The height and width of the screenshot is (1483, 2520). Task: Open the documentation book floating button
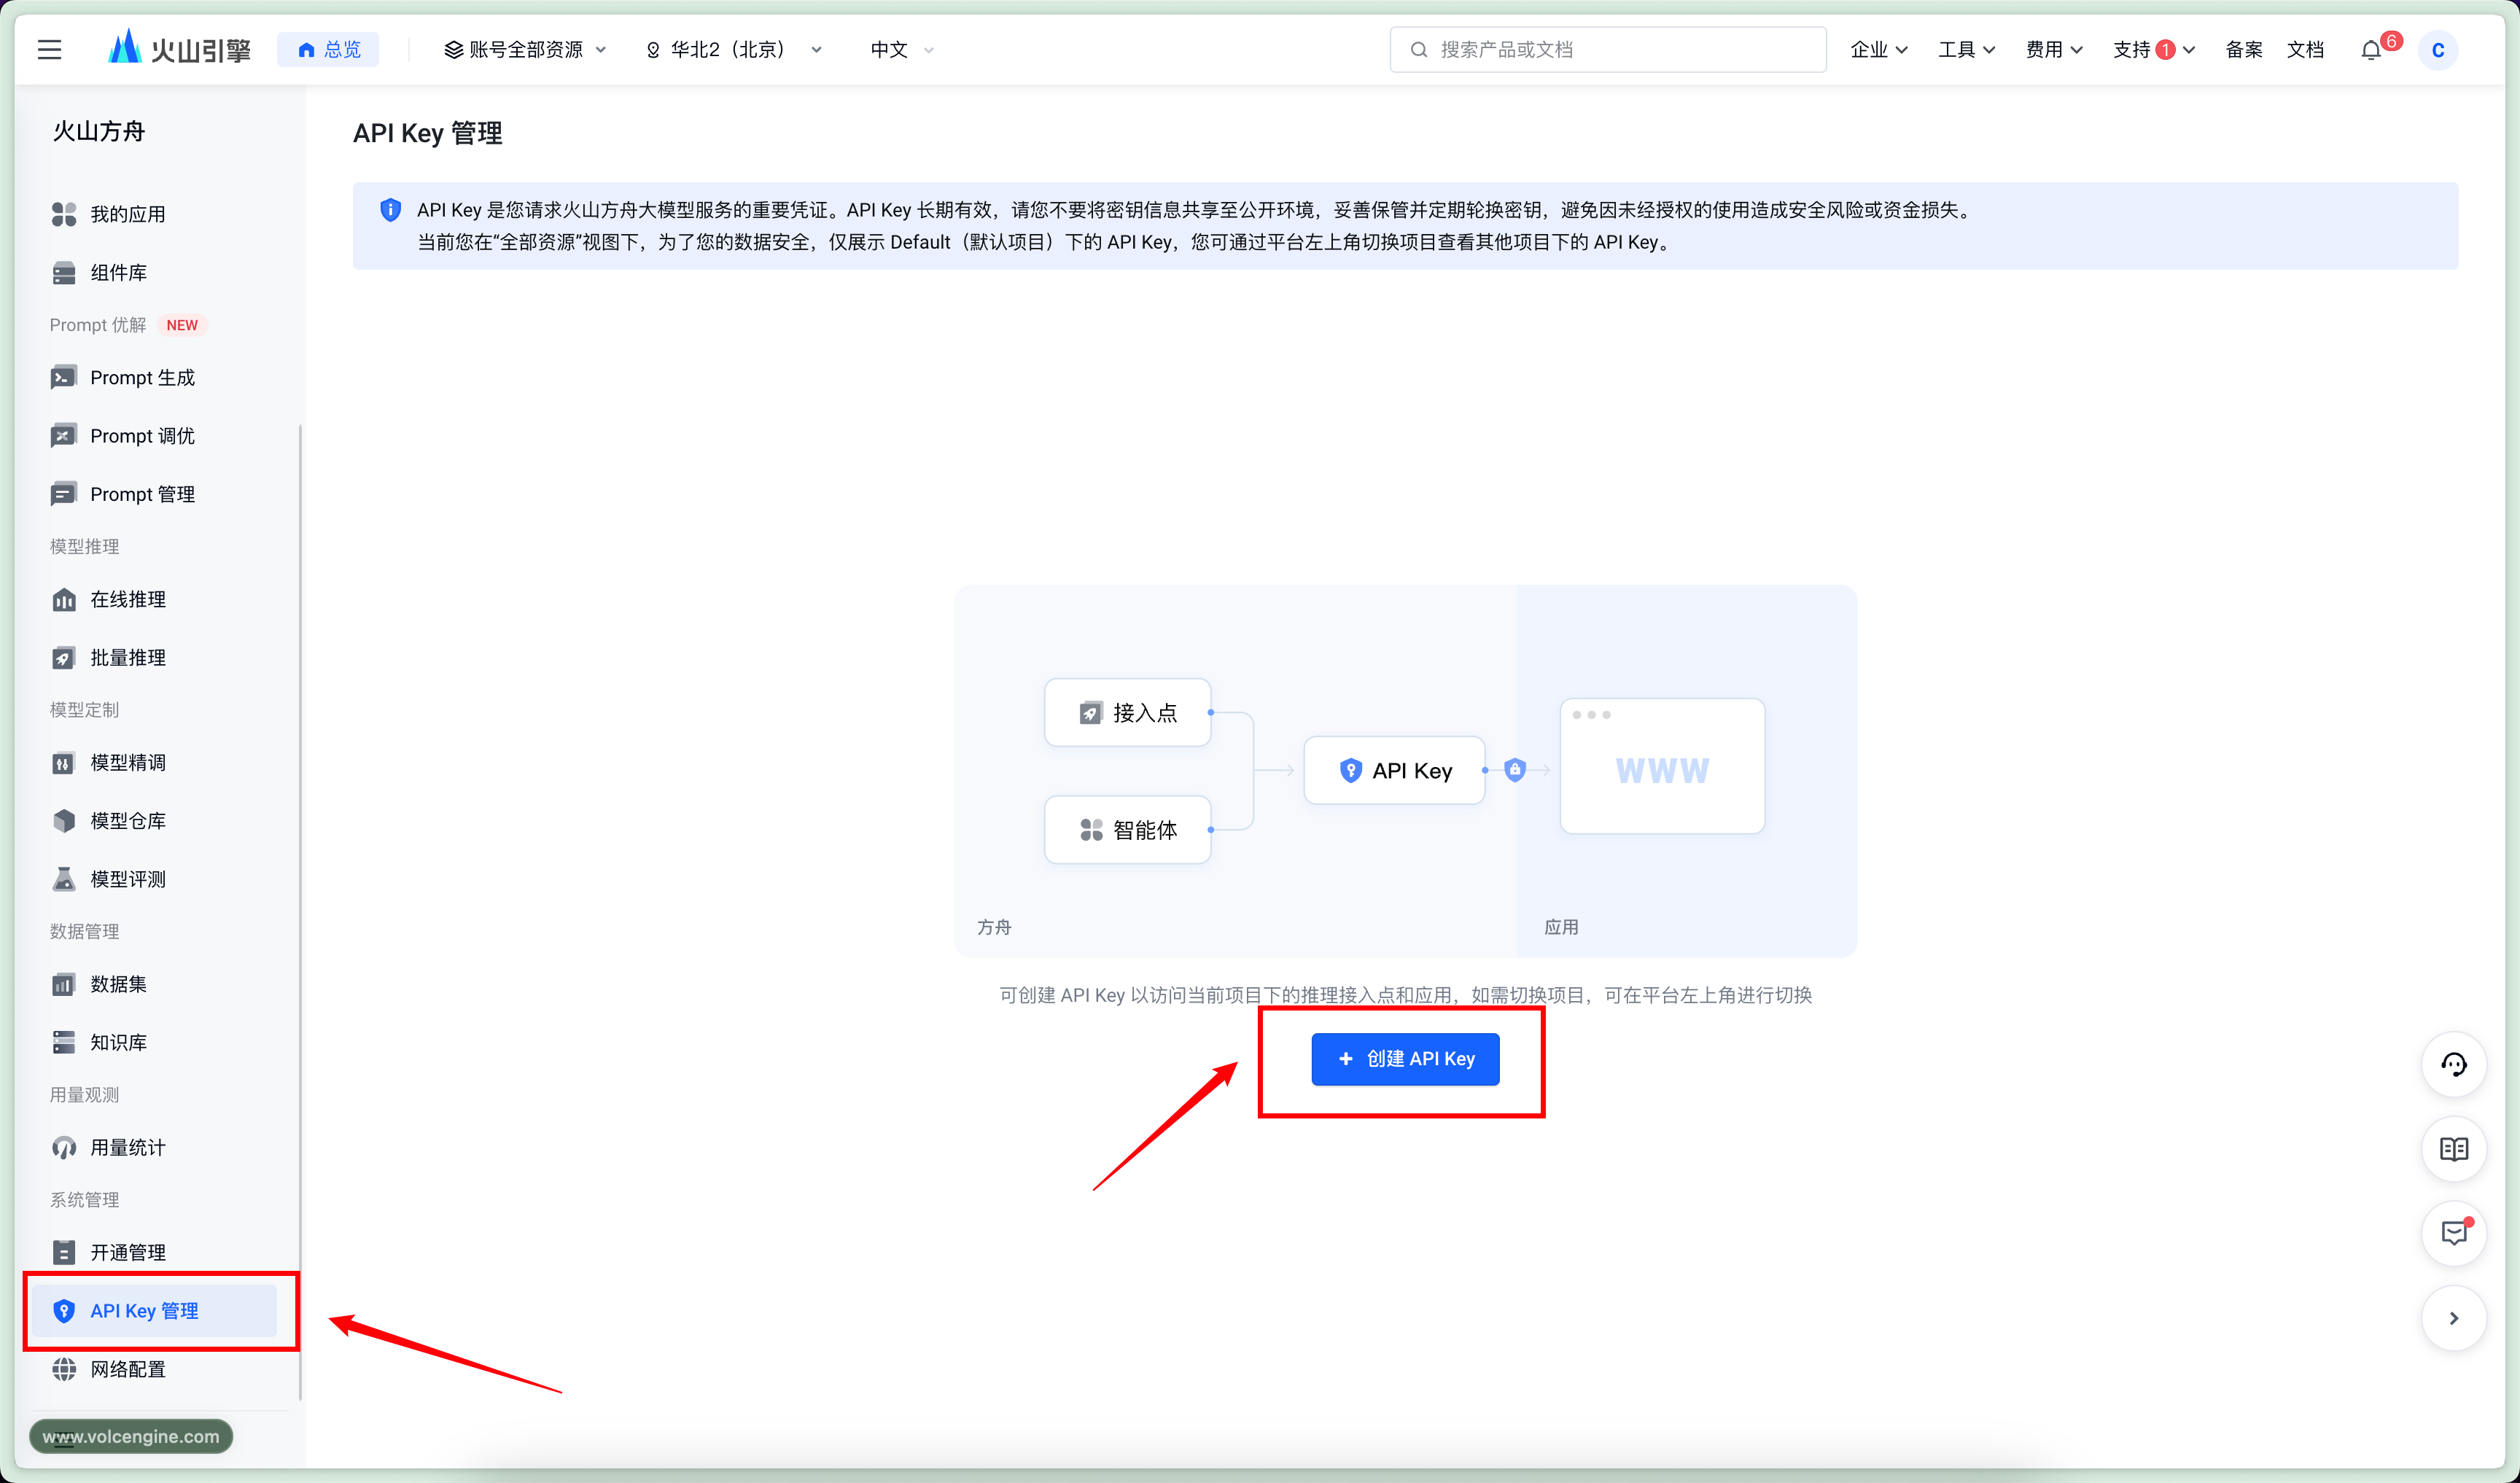[x=2453, y=1149]
